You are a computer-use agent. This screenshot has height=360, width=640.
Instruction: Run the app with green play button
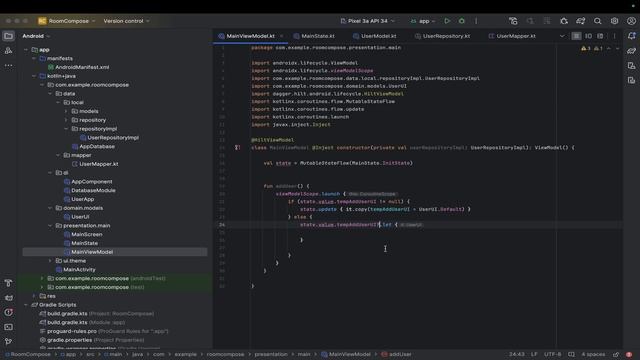click(447, 21)
